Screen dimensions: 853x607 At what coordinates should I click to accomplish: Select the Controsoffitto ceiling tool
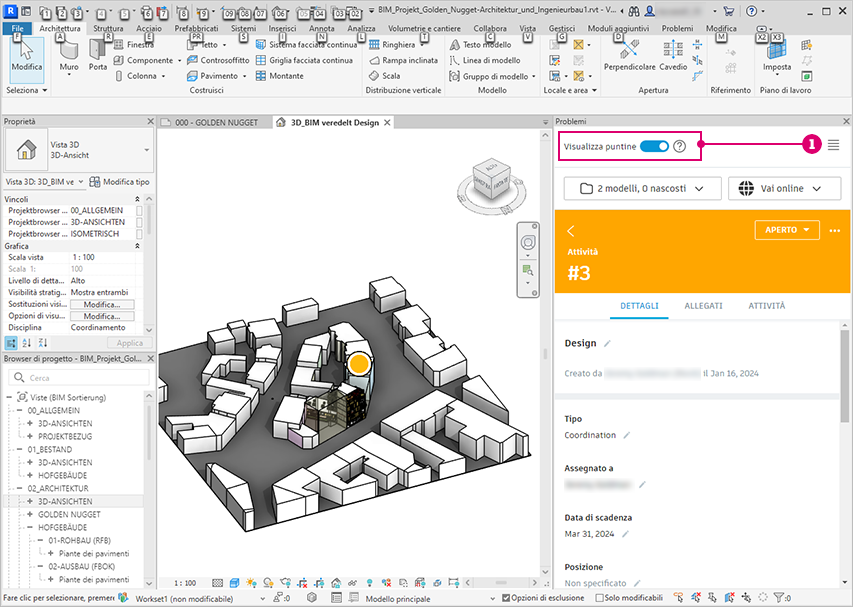pyautogui.click(x=218, y=60)
